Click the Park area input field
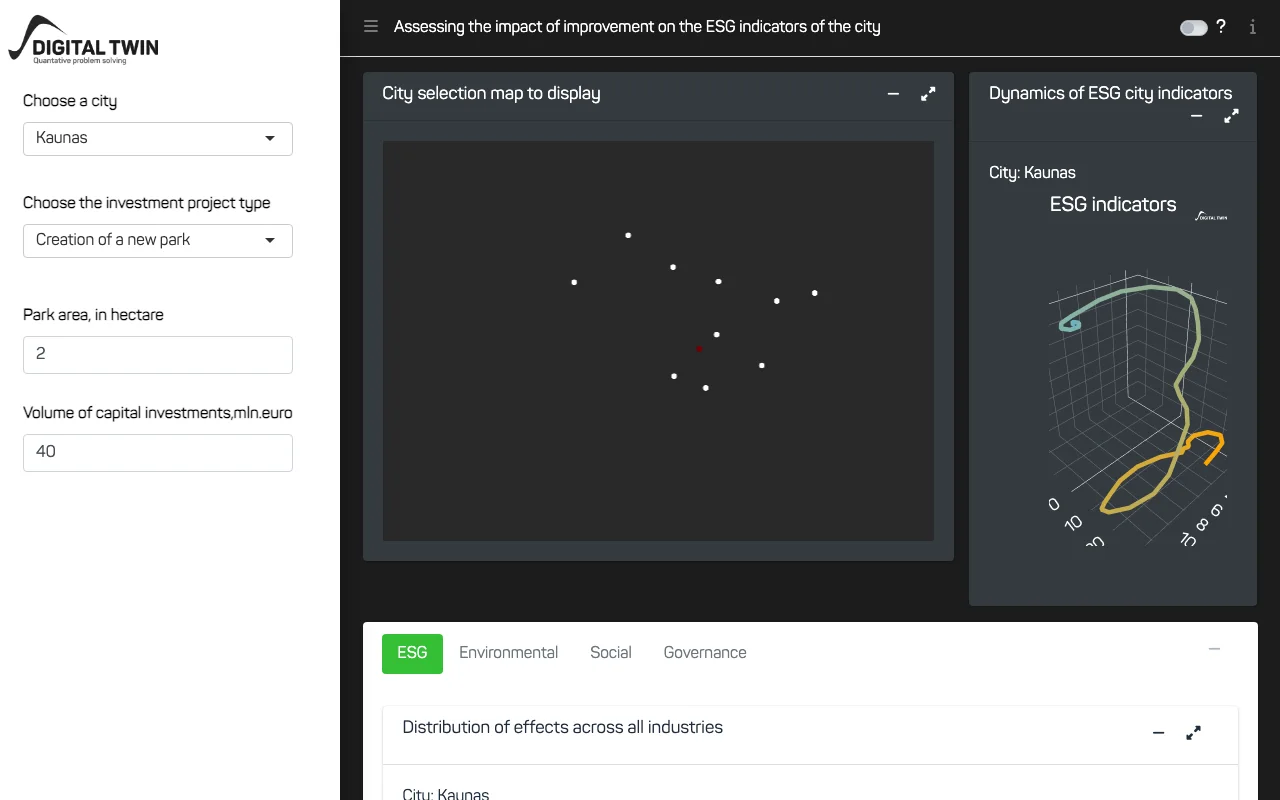The height and width of the screenshot is (800, 1280). click(158, 355)
